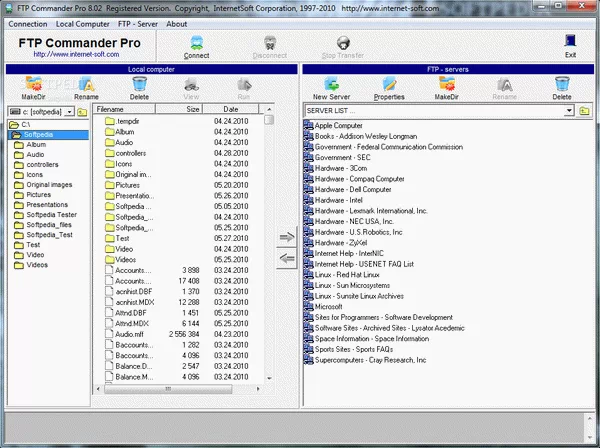Click the Disconnect toolbar icon
The width and height of the screenshot is (600, 448).
click(x=270, y=43)
